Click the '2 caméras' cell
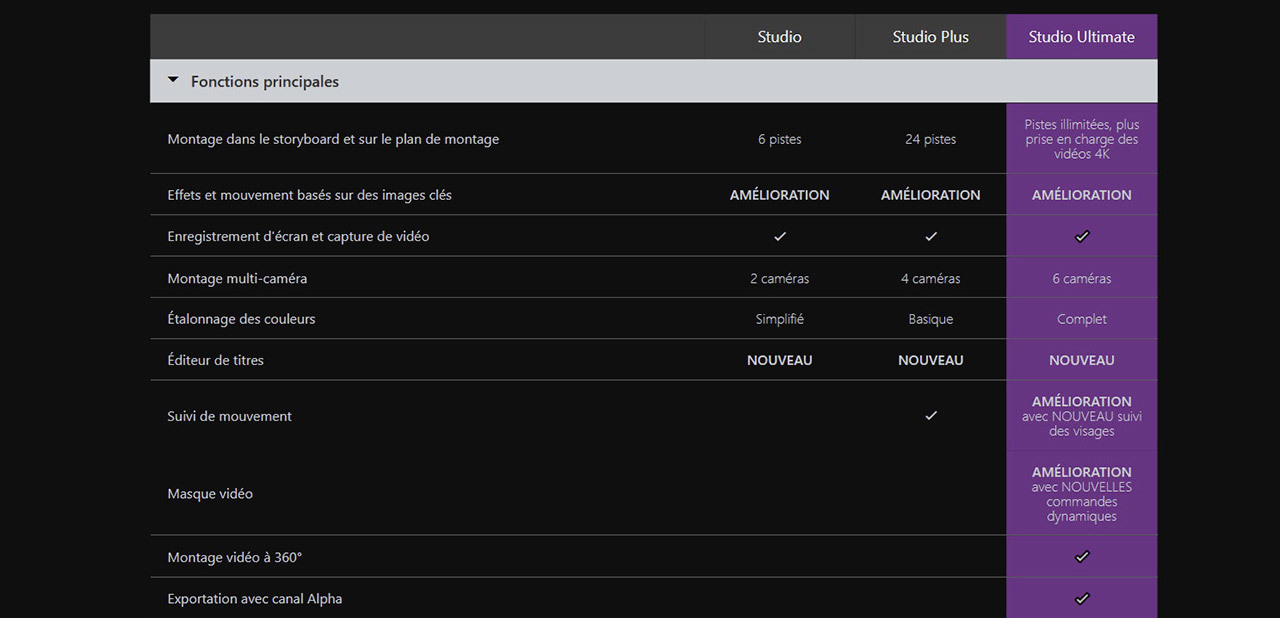The height and width of the screenshot is (618, 1280). coord(780,278)
